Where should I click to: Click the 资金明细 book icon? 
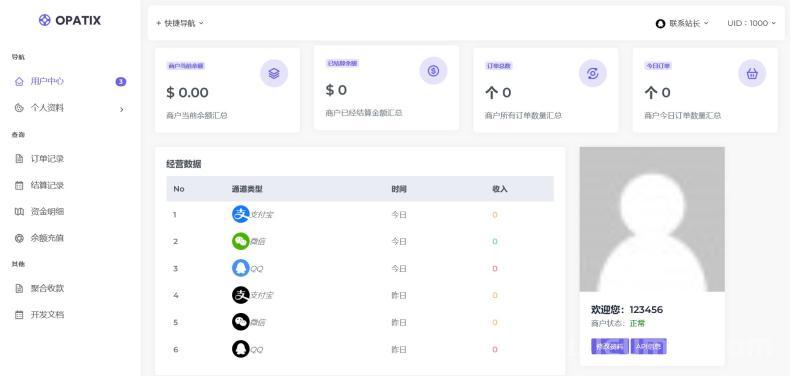(19, 212)
